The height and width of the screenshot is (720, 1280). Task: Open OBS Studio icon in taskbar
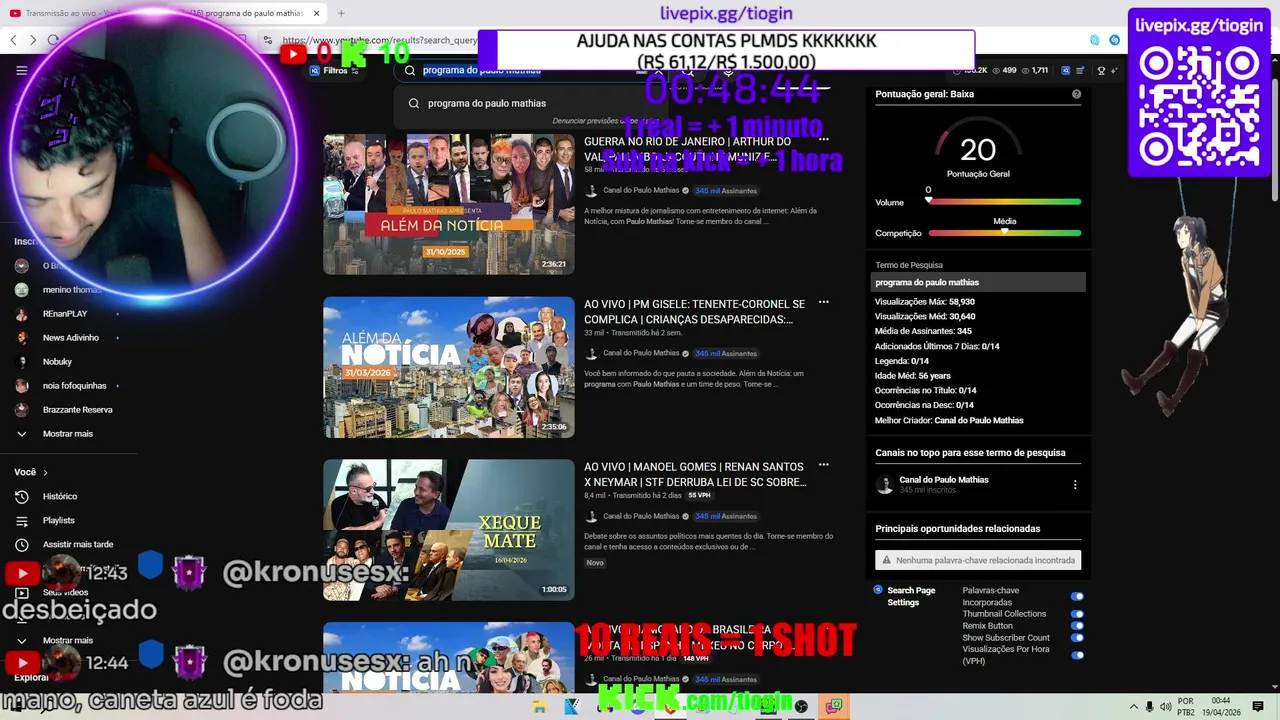pyautogui.click(x=801, y=706)
